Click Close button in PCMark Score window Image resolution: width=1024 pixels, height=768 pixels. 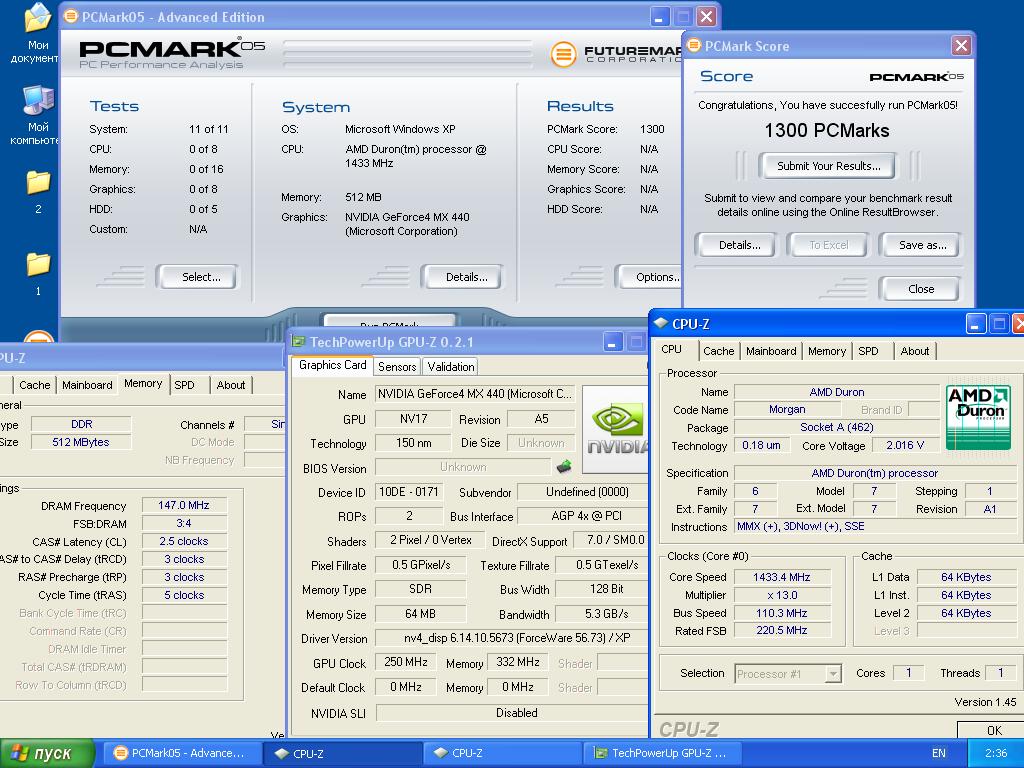pyautogui.click(x=921, y=289)
